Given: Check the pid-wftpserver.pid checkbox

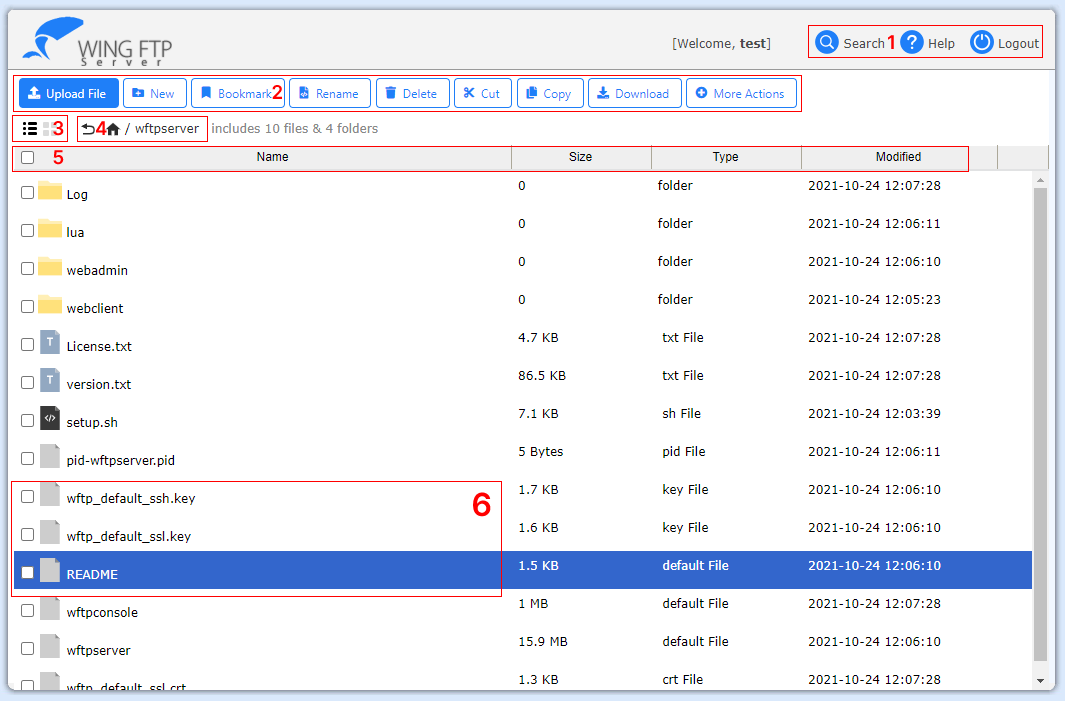Looking at the screenshot, I should pos(27,459).
